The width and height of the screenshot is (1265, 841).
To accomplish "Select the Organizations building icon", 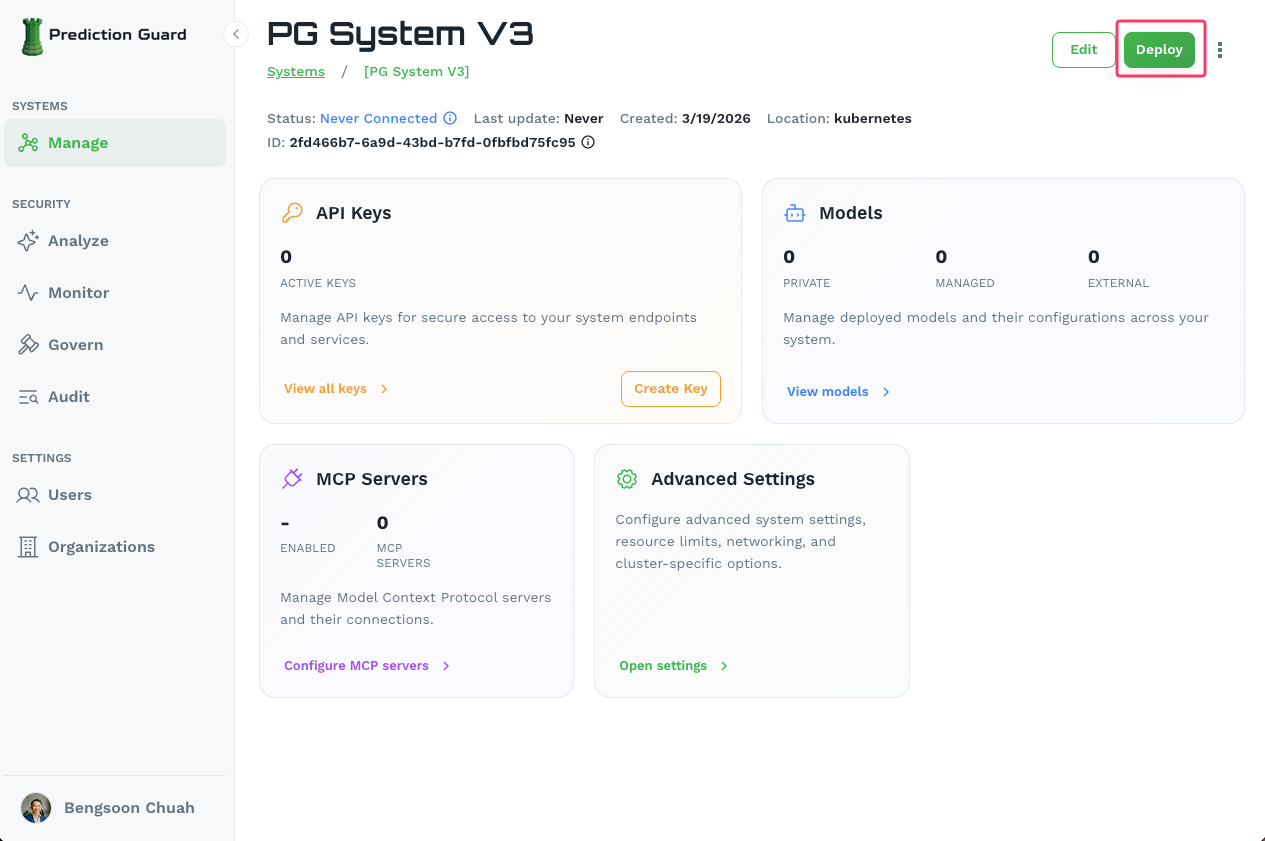I will click(x=28, y=546).
